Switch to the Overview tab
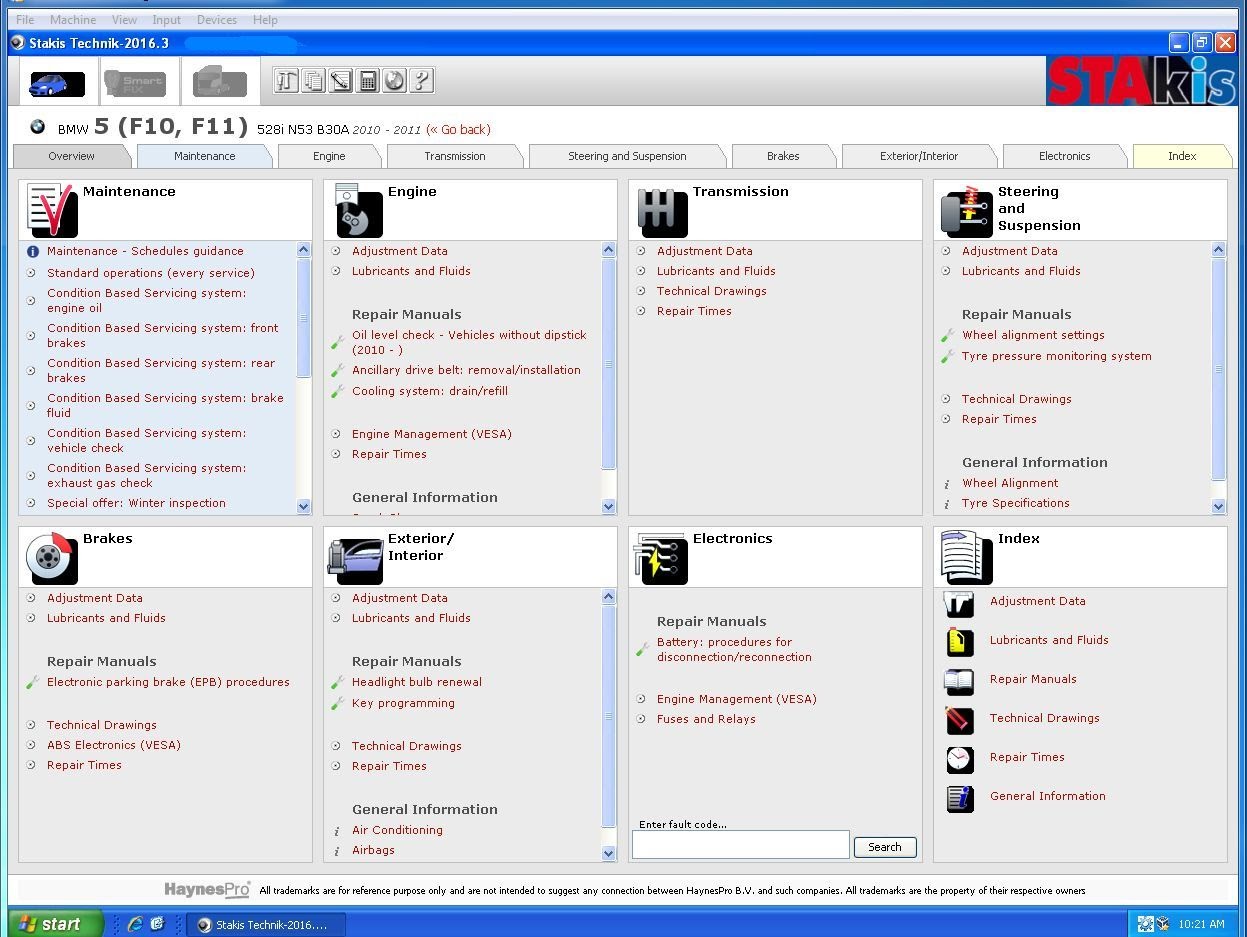 point(72,156)
